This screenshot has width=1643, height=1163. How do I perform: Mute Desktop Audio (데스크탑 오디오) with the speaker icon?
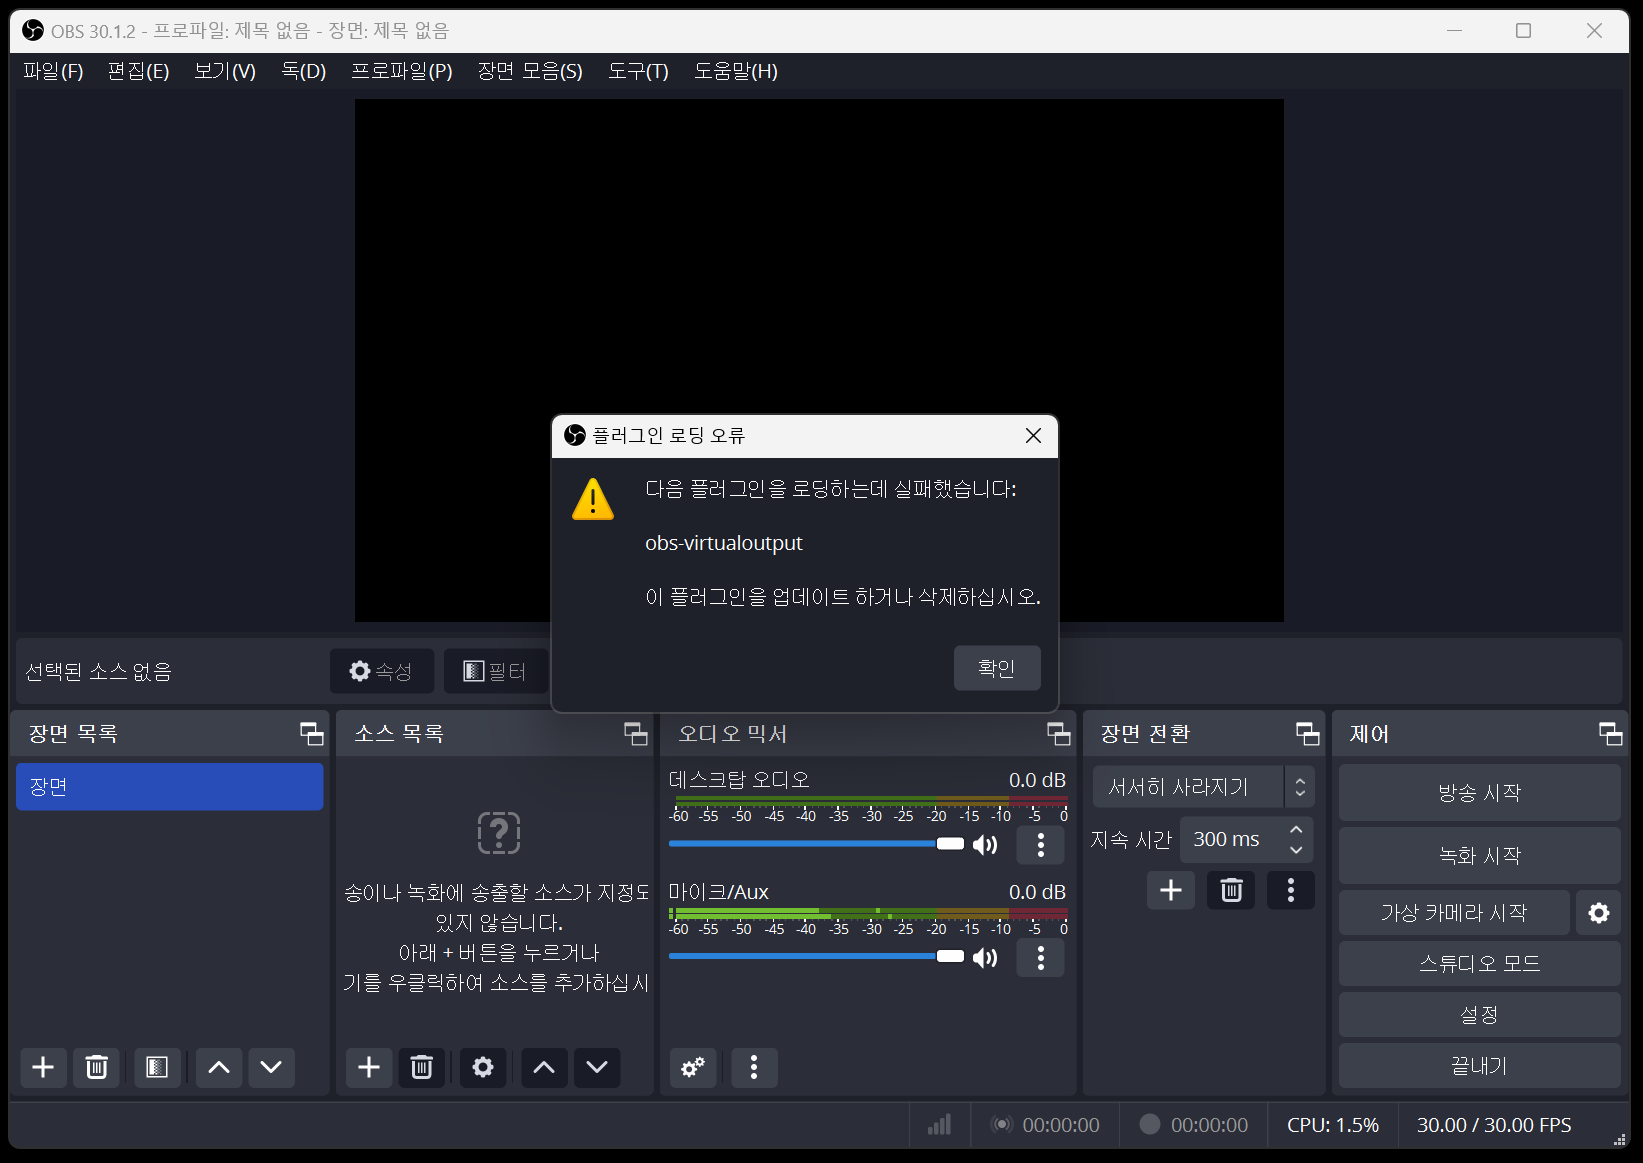(x=985, y=845)
